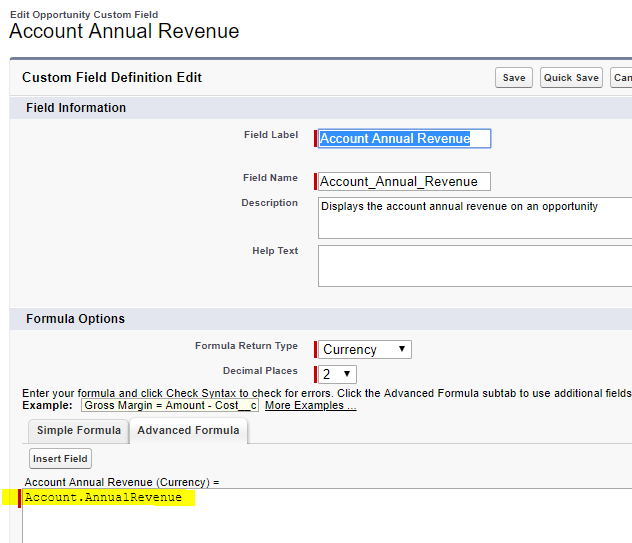Click the Insert Field button
This screenshot has height=543, width=632.
point(60,459)
